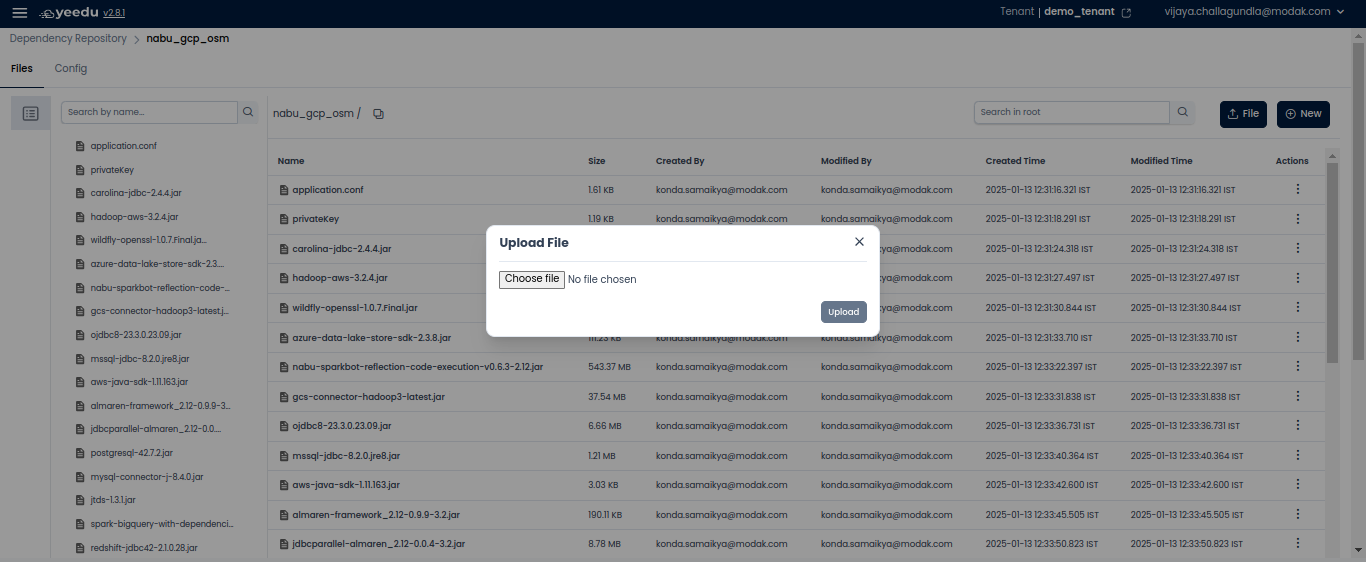Open actions menu for carolina-jdbc-2.4.4.jar
The width and height of the screenshot is (1366, 562).
pos(1298,248)
